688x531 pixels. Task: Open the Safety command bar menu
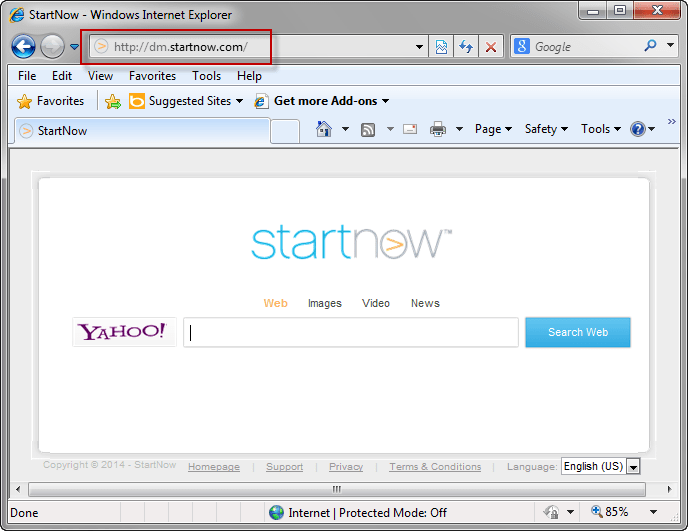click(x=546, y=129)
